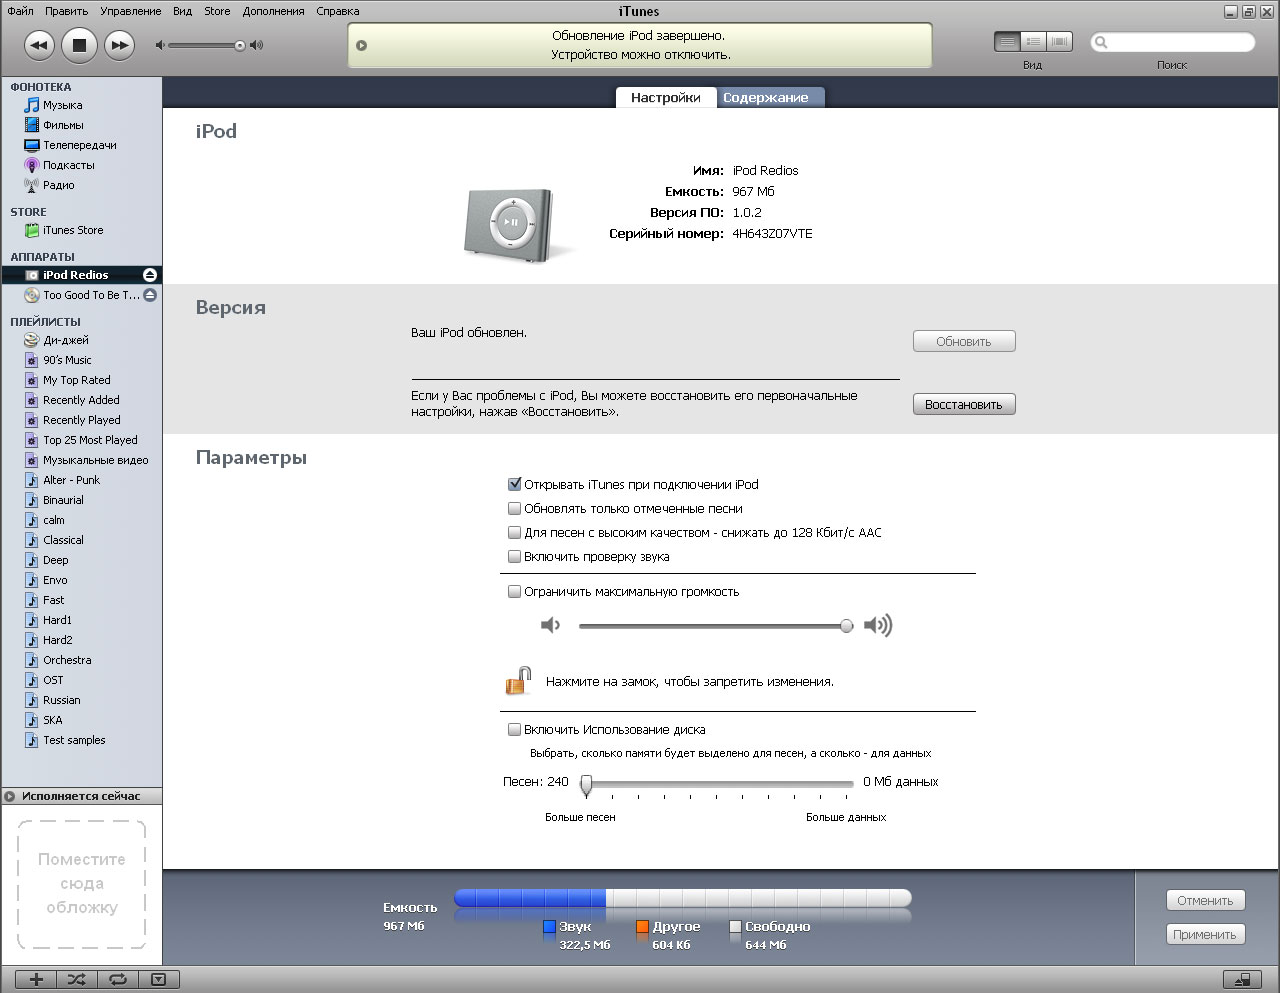Select the Recently Added playlist
The width and height of the screenshot is (1280, 993).
point(81,400)
